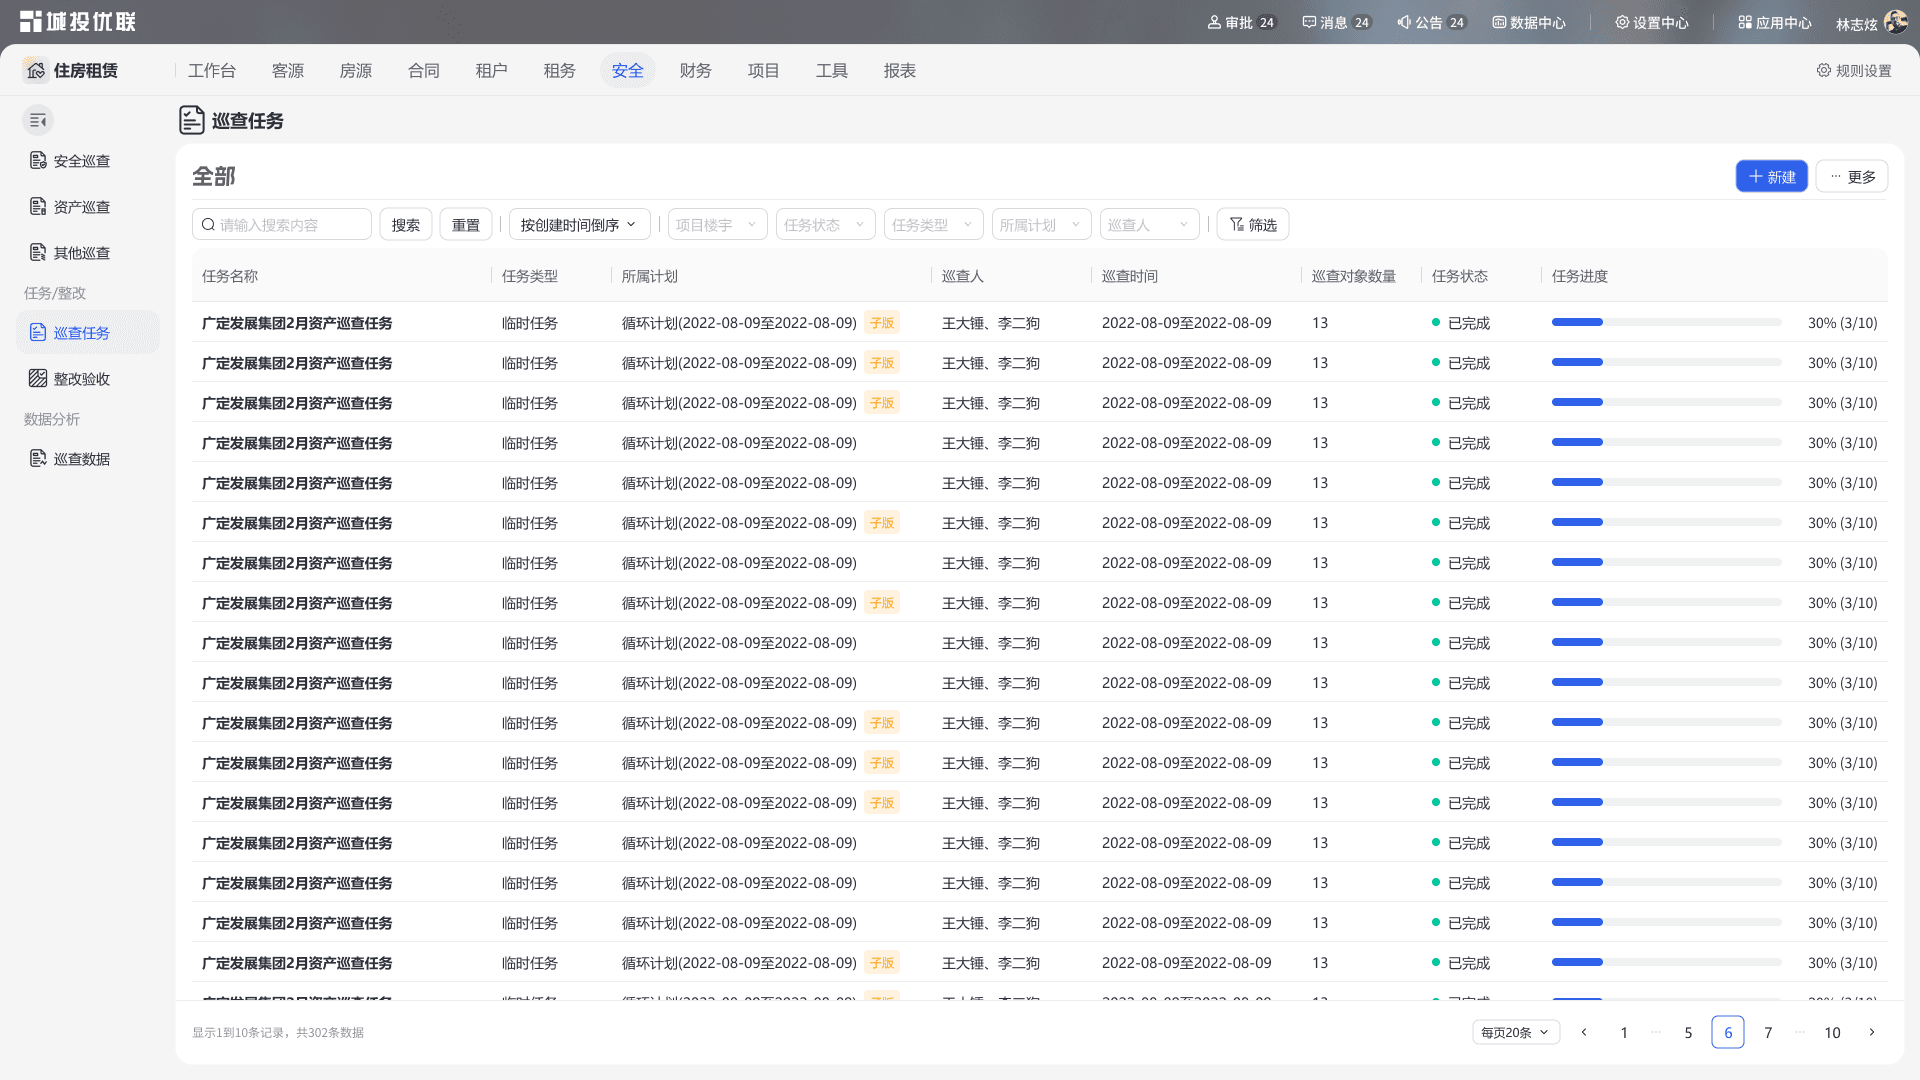Click the 巡查时间 column header
The width and height of the screenshot is (1920, 1080).
tap(1130, 276)
